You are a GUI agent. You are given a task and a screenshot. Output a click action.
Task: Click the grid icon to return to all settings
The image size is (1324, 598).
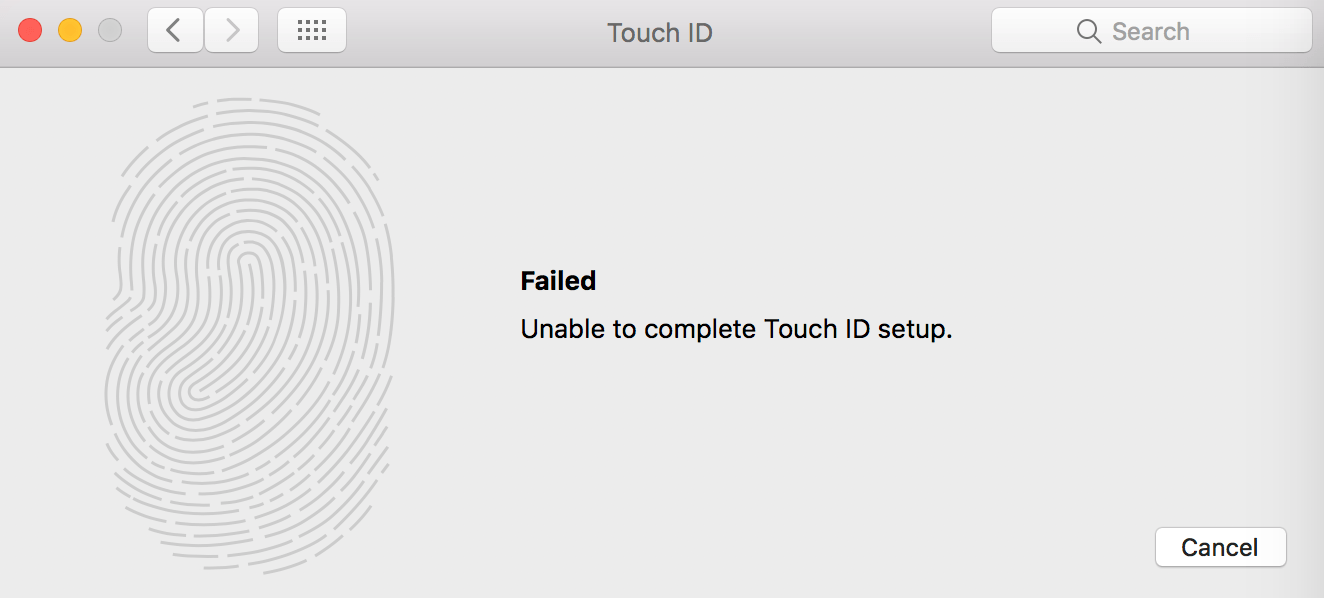pyautogui.click(x=311, y=30)
